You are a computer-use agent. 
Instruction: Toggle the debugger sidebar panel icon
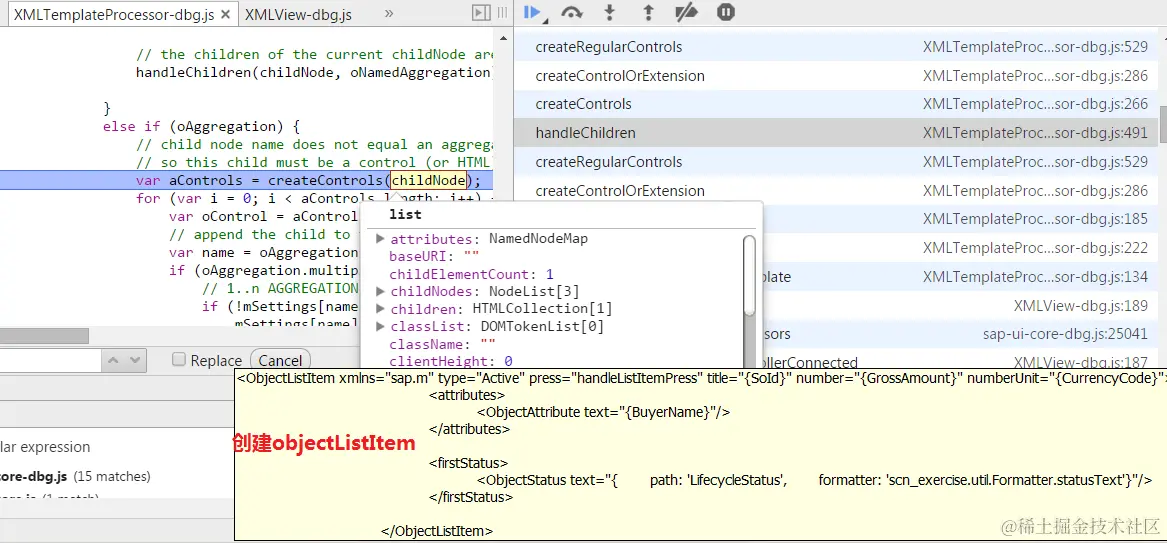pos(482,13)
